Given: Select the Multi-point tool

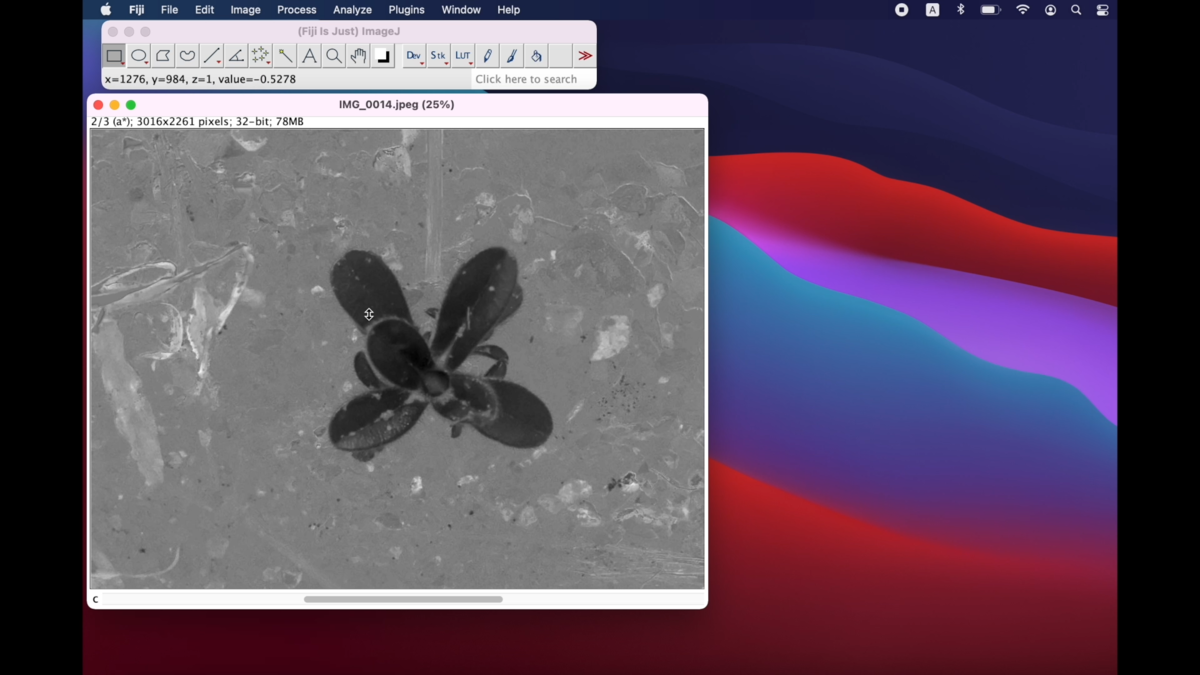Looking at the screenshot, I should click(261, 56).
